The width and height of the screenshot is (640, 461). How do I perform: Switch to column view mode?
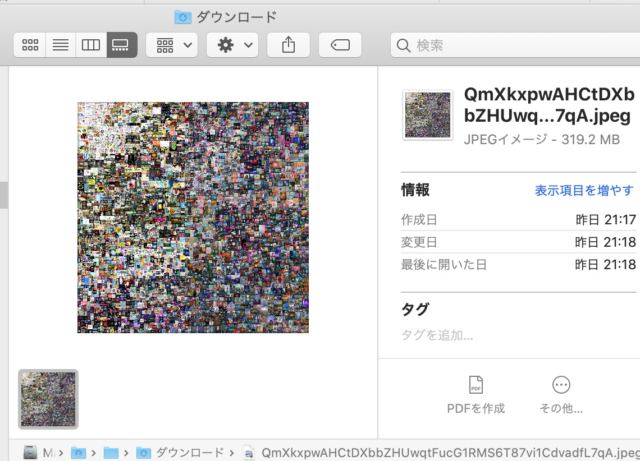tap(91, 45)
